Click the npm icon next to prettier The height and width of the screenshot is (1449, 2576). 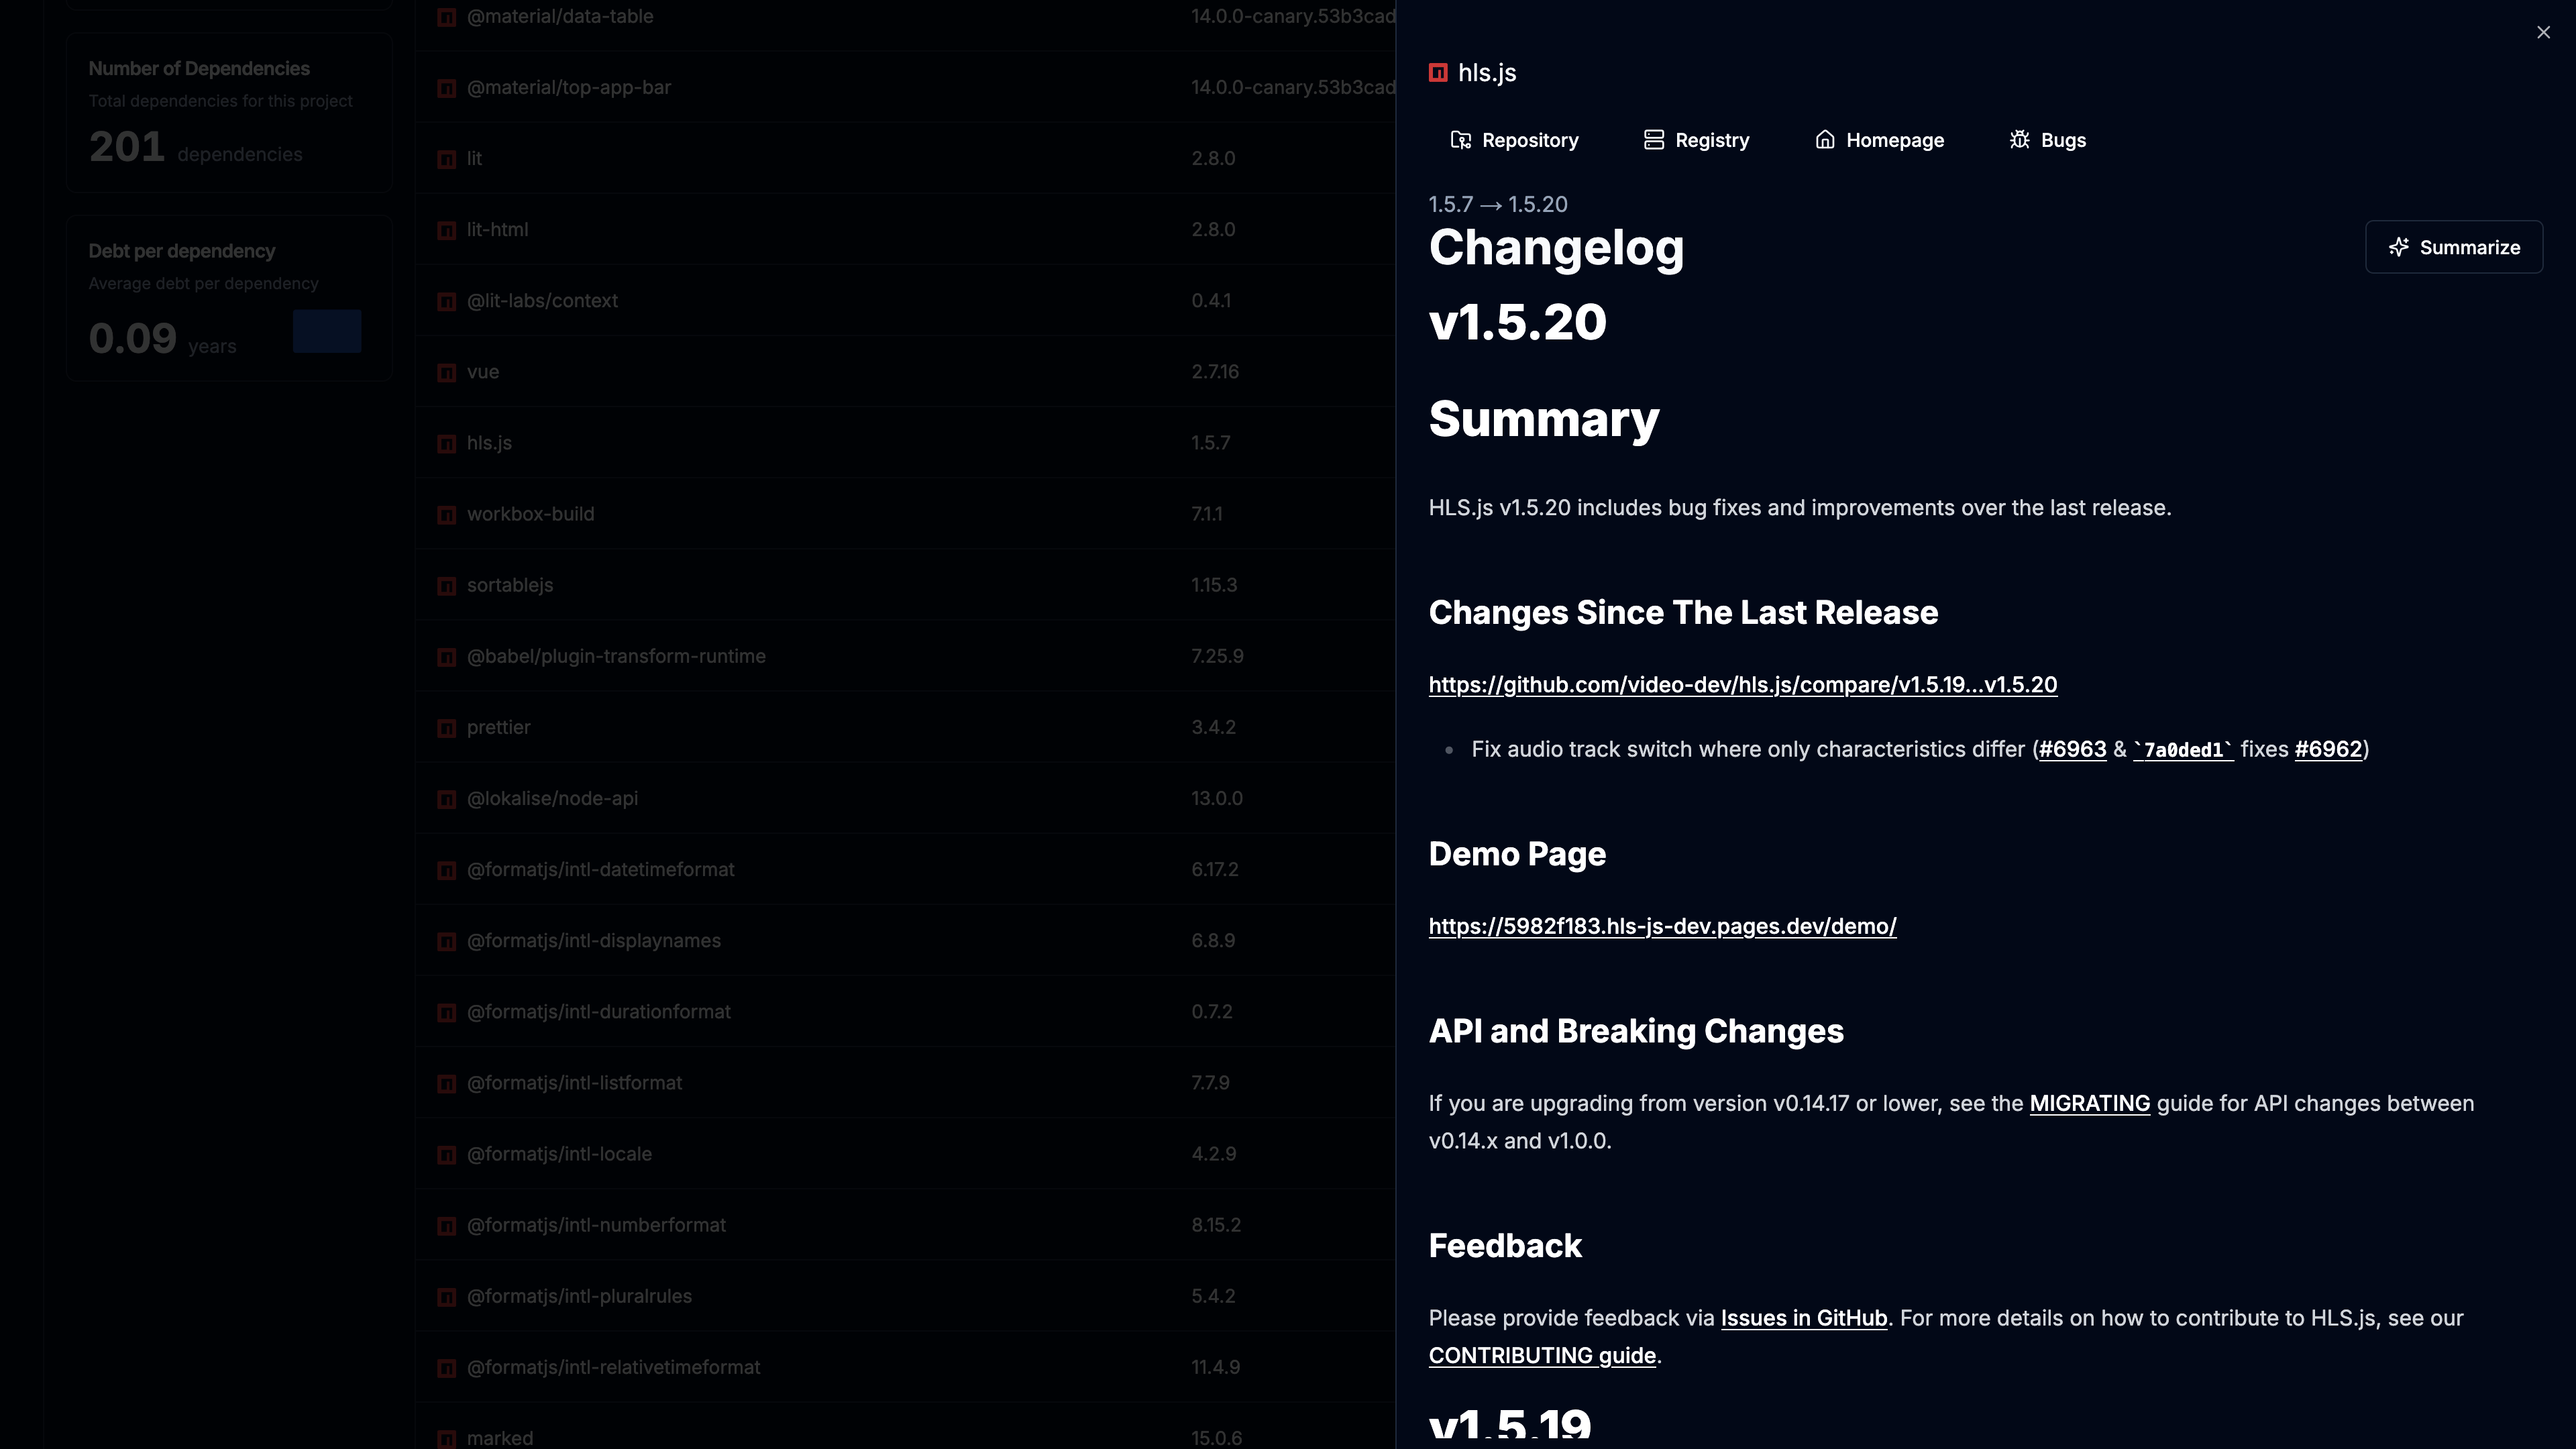point(447,729)
